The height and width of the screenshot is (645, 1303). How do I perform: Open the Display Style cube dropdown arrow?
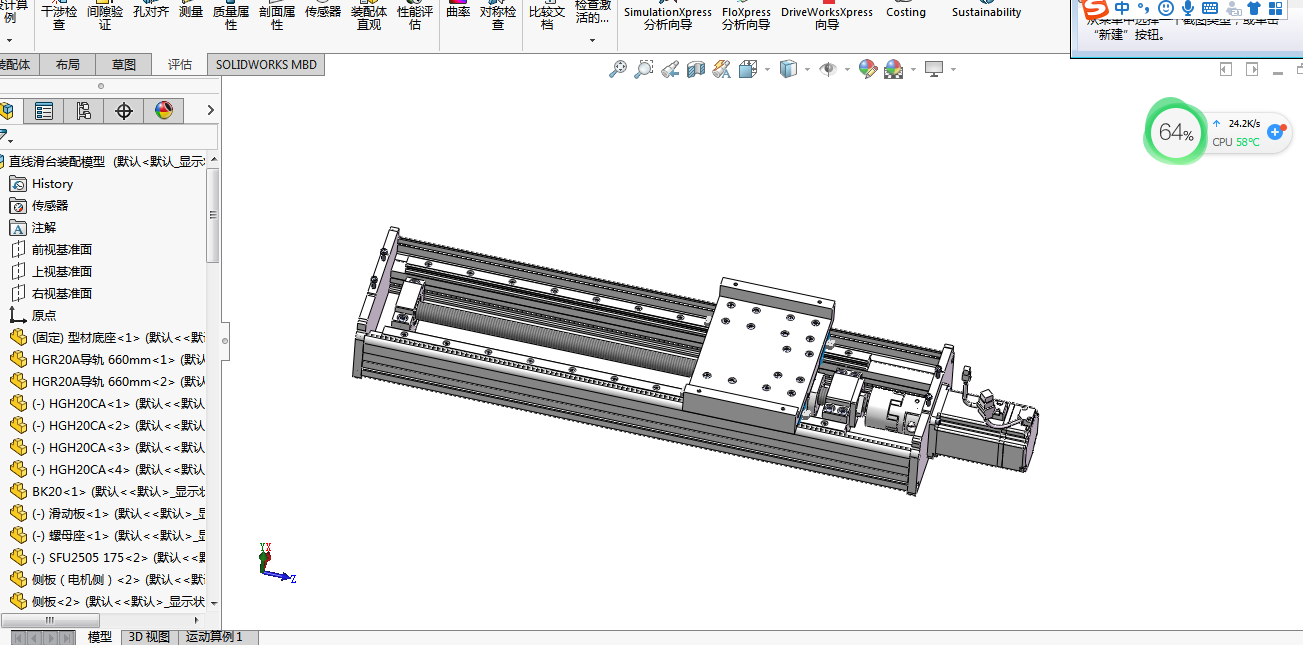(x=807, y=69)
